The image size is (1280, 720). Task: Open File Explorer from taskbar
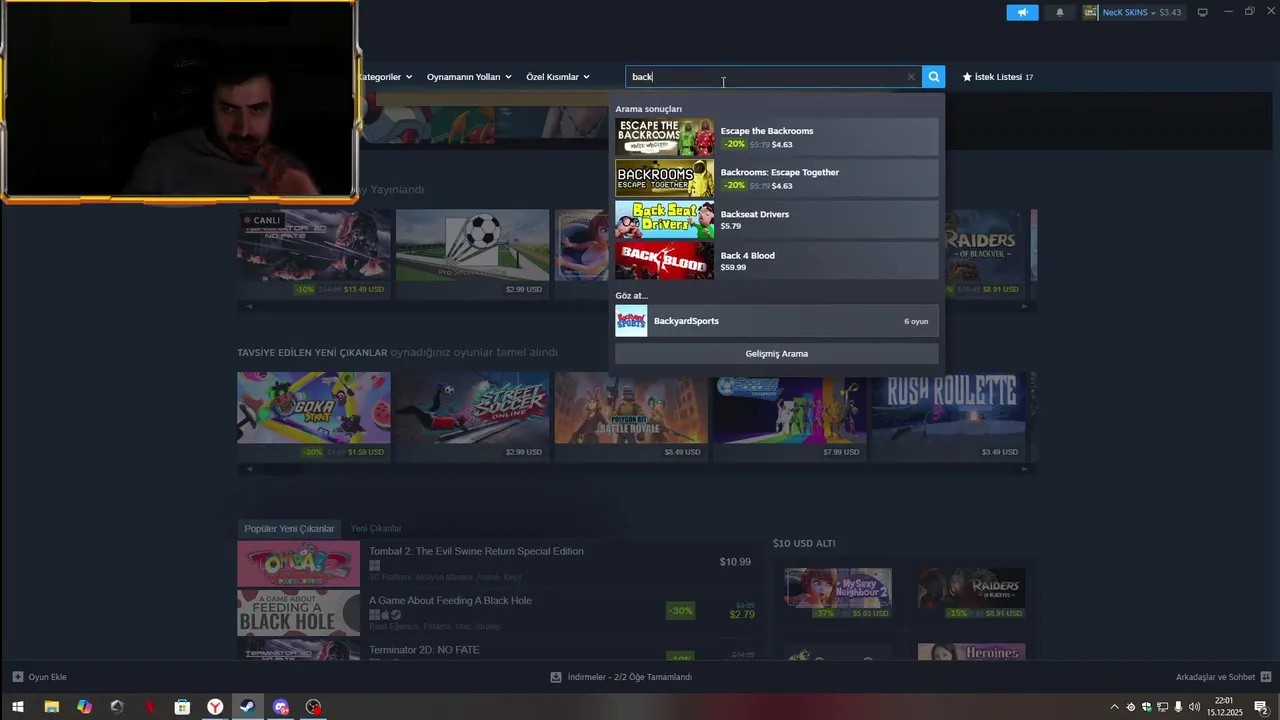tap(51, 707)
